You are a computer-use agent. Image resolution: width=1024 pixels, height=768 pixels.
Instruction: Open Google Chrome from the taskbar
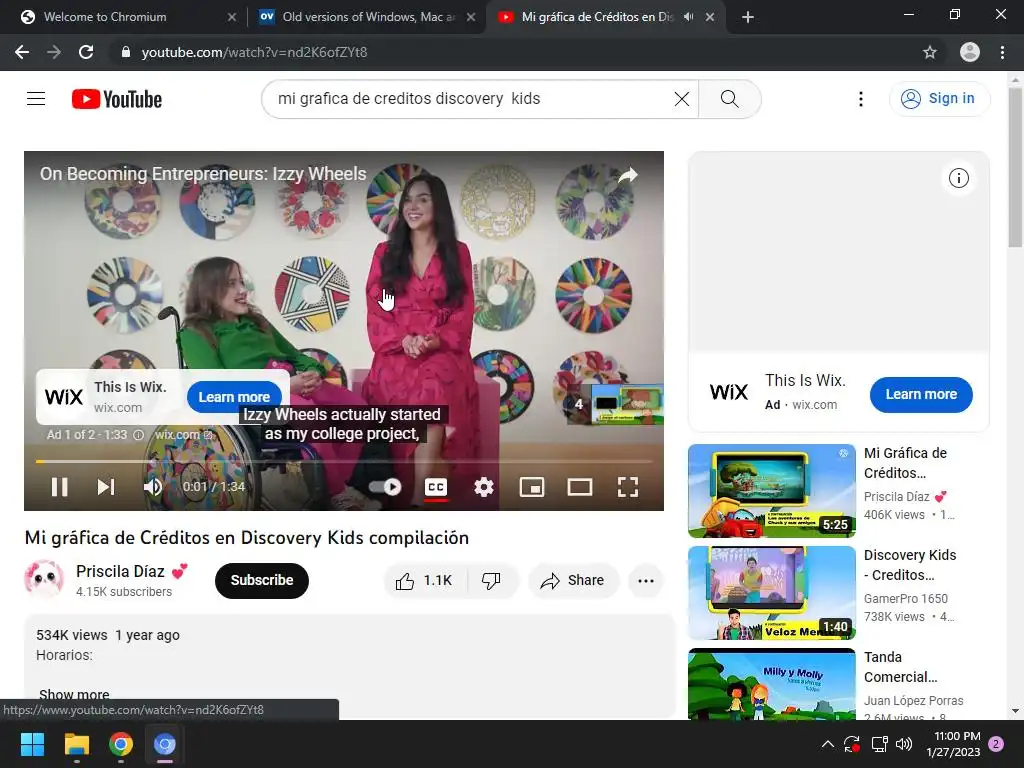(121, 744)
